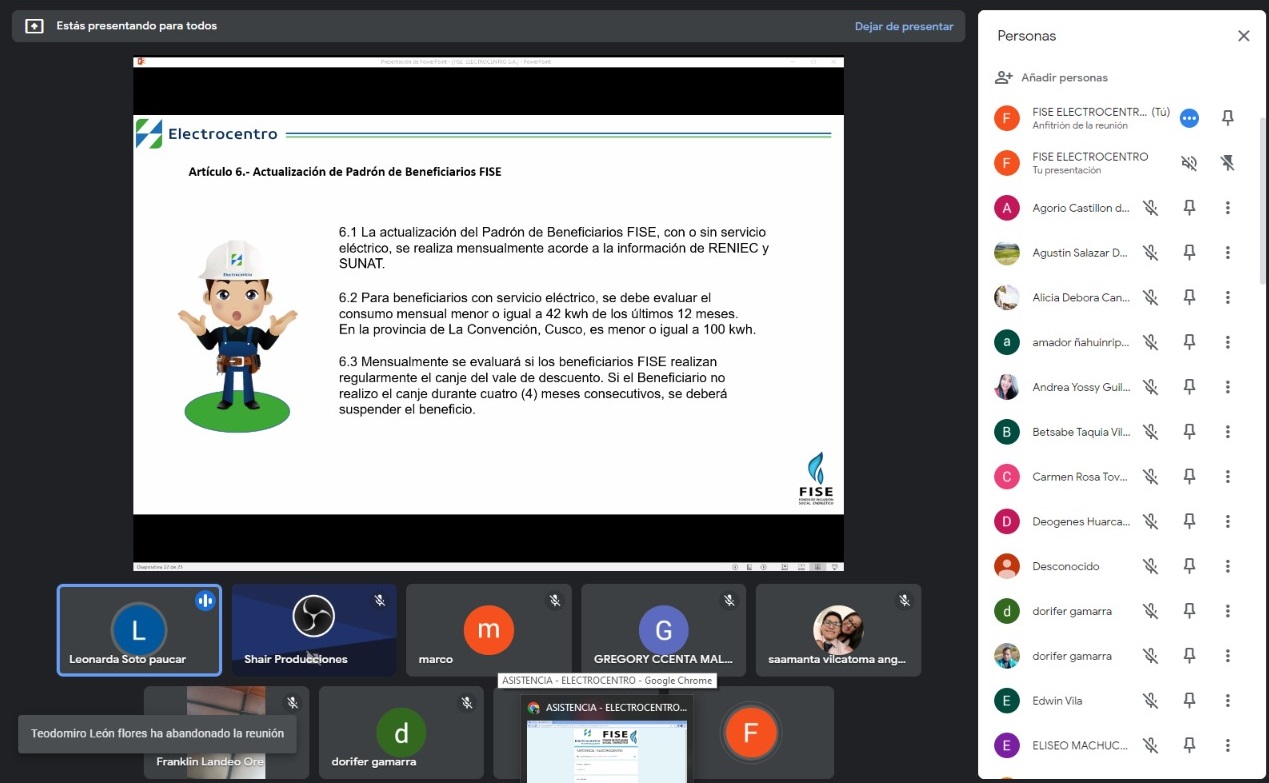The image size is (1269, 783).
Task: Select Shair Producciones video tile
Action: 314,630
